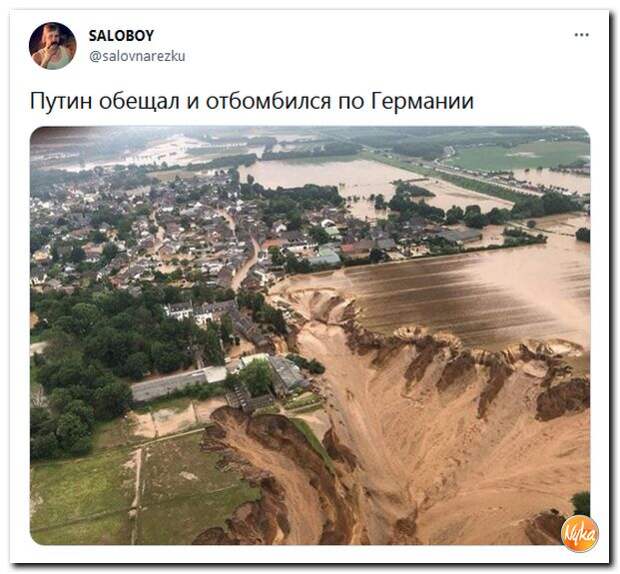Click the SALOBOY profile avatar picture

pos(52,46)
